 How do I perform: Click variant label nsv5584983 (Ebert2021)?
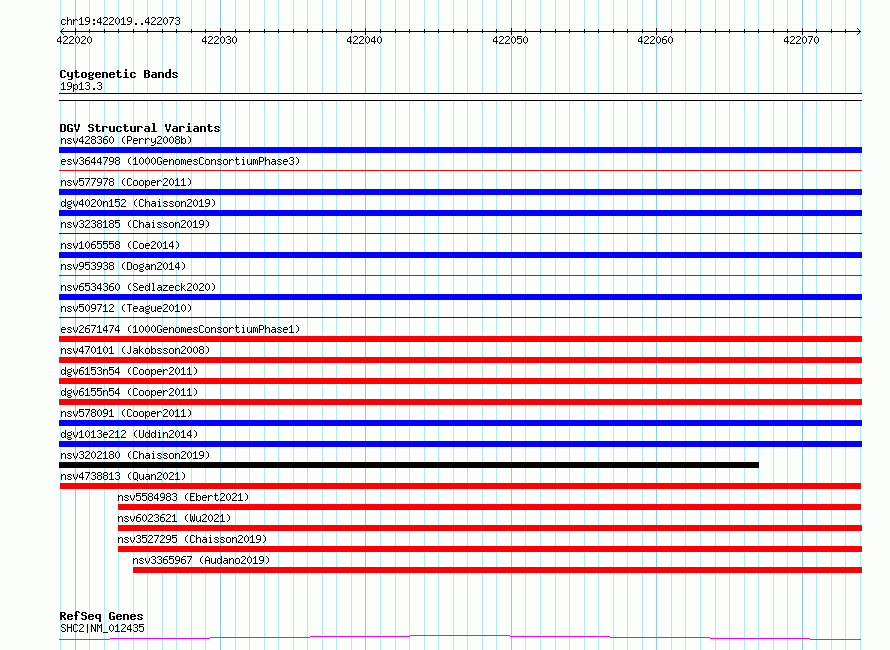183,497
